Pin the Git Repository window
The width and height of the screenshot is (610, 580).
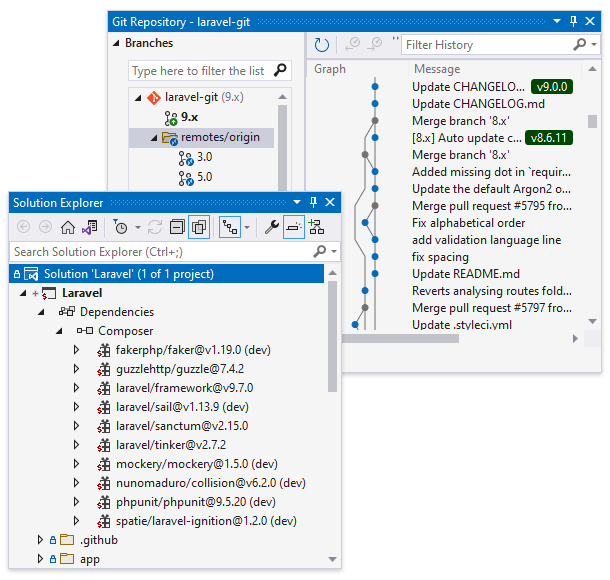(573, 21)
